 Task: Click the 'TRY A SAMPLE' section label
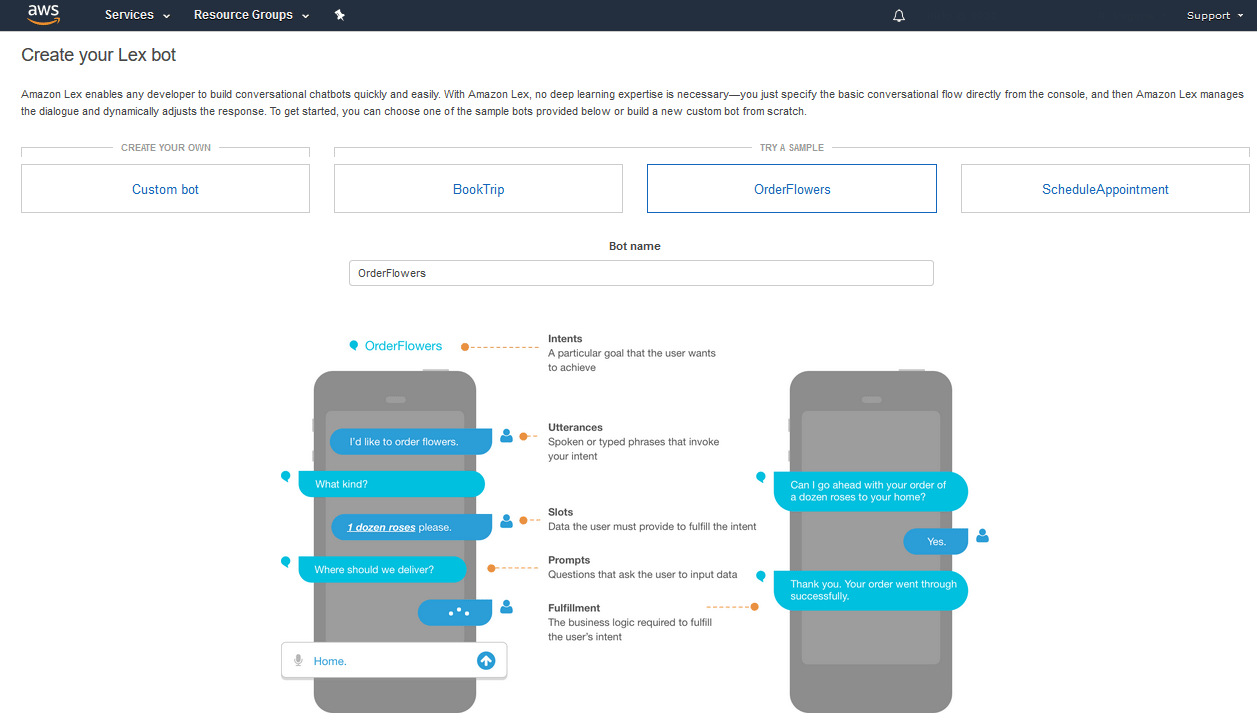792,148
